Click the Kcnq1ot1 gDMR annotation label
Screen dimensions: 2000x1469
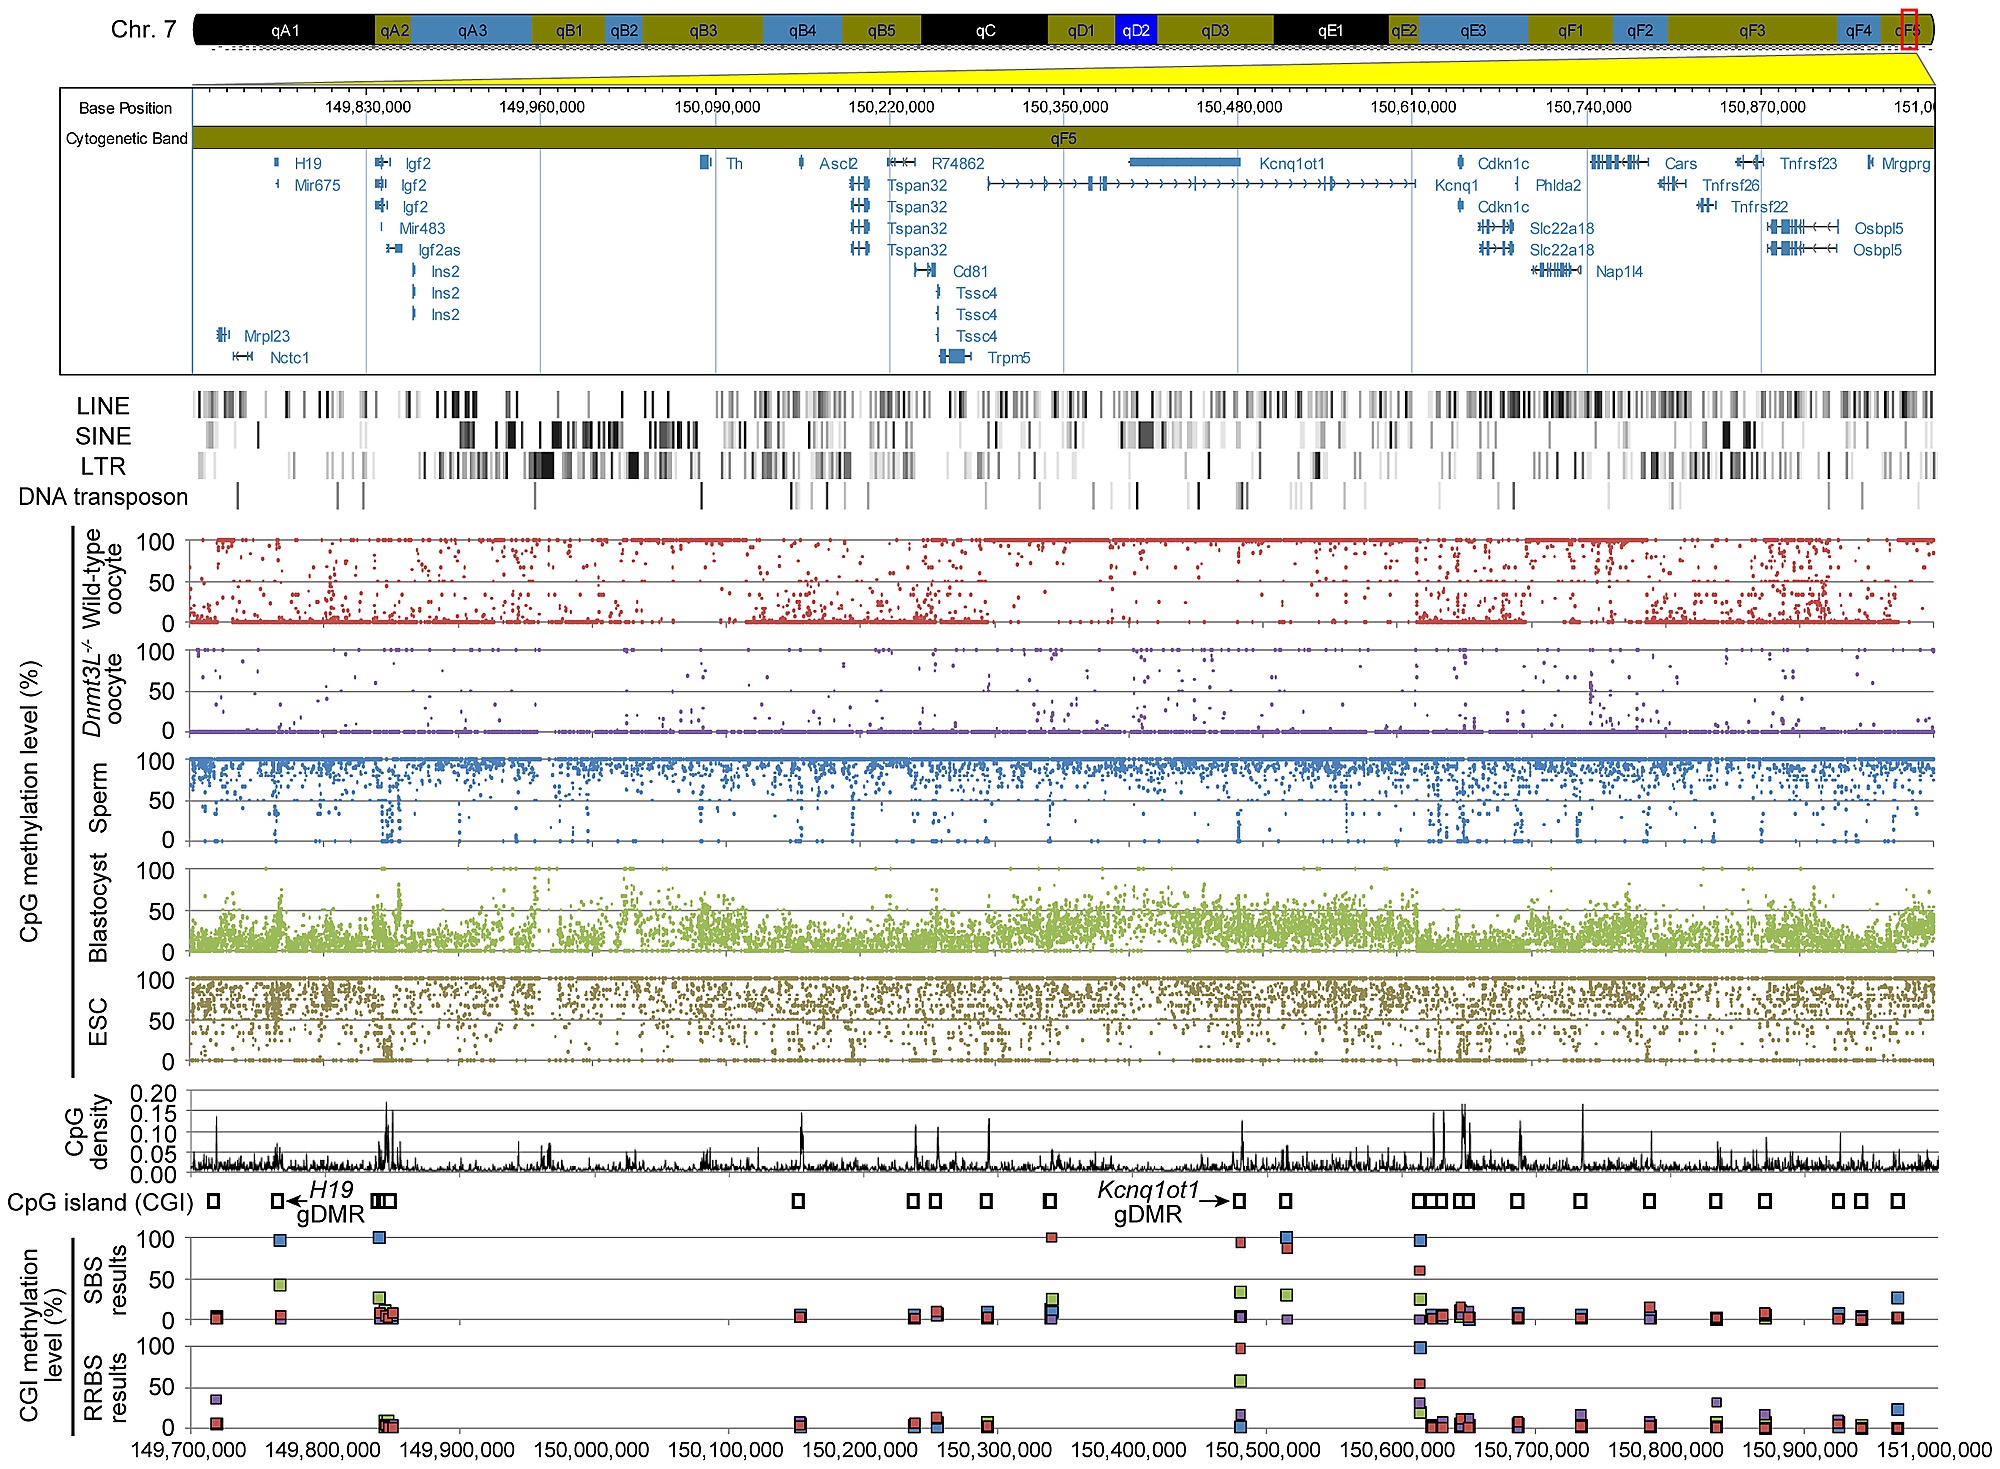1148,1202
